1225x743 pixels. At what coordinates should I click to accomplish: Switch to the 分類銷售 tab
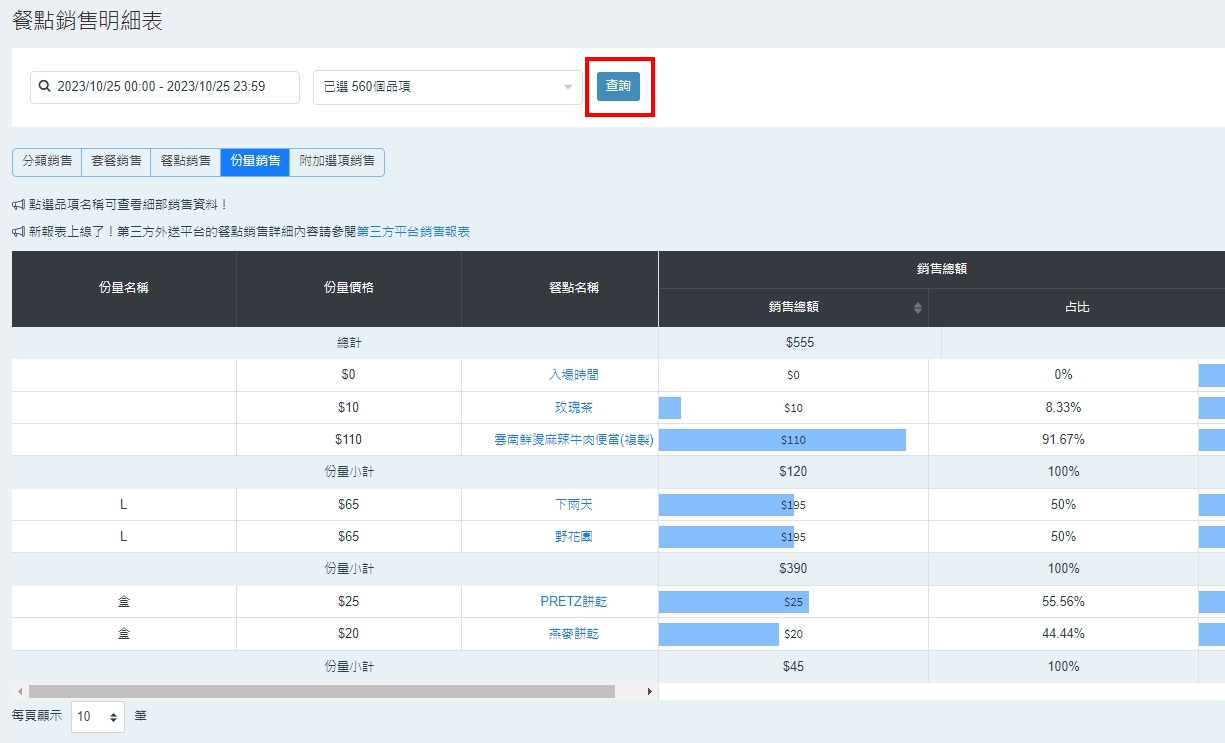(47, 162)
